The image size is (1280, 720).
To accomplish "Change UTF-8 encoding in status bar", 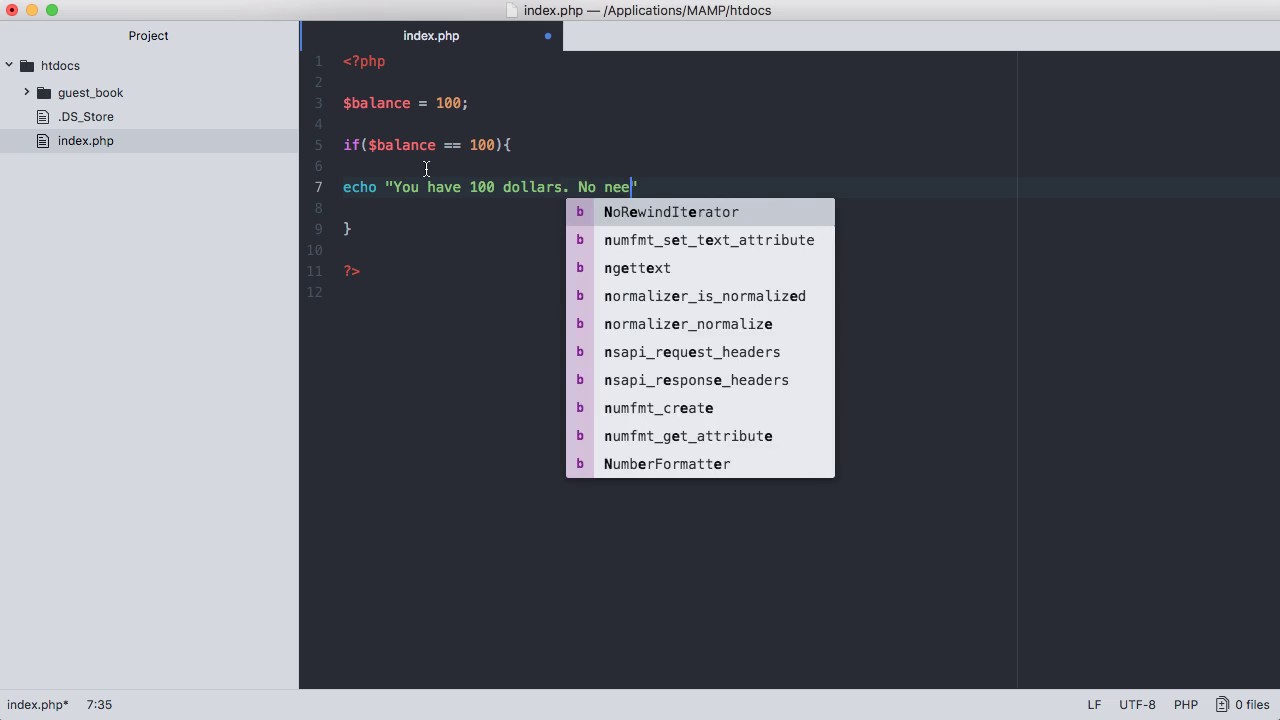I will 1137,705.
